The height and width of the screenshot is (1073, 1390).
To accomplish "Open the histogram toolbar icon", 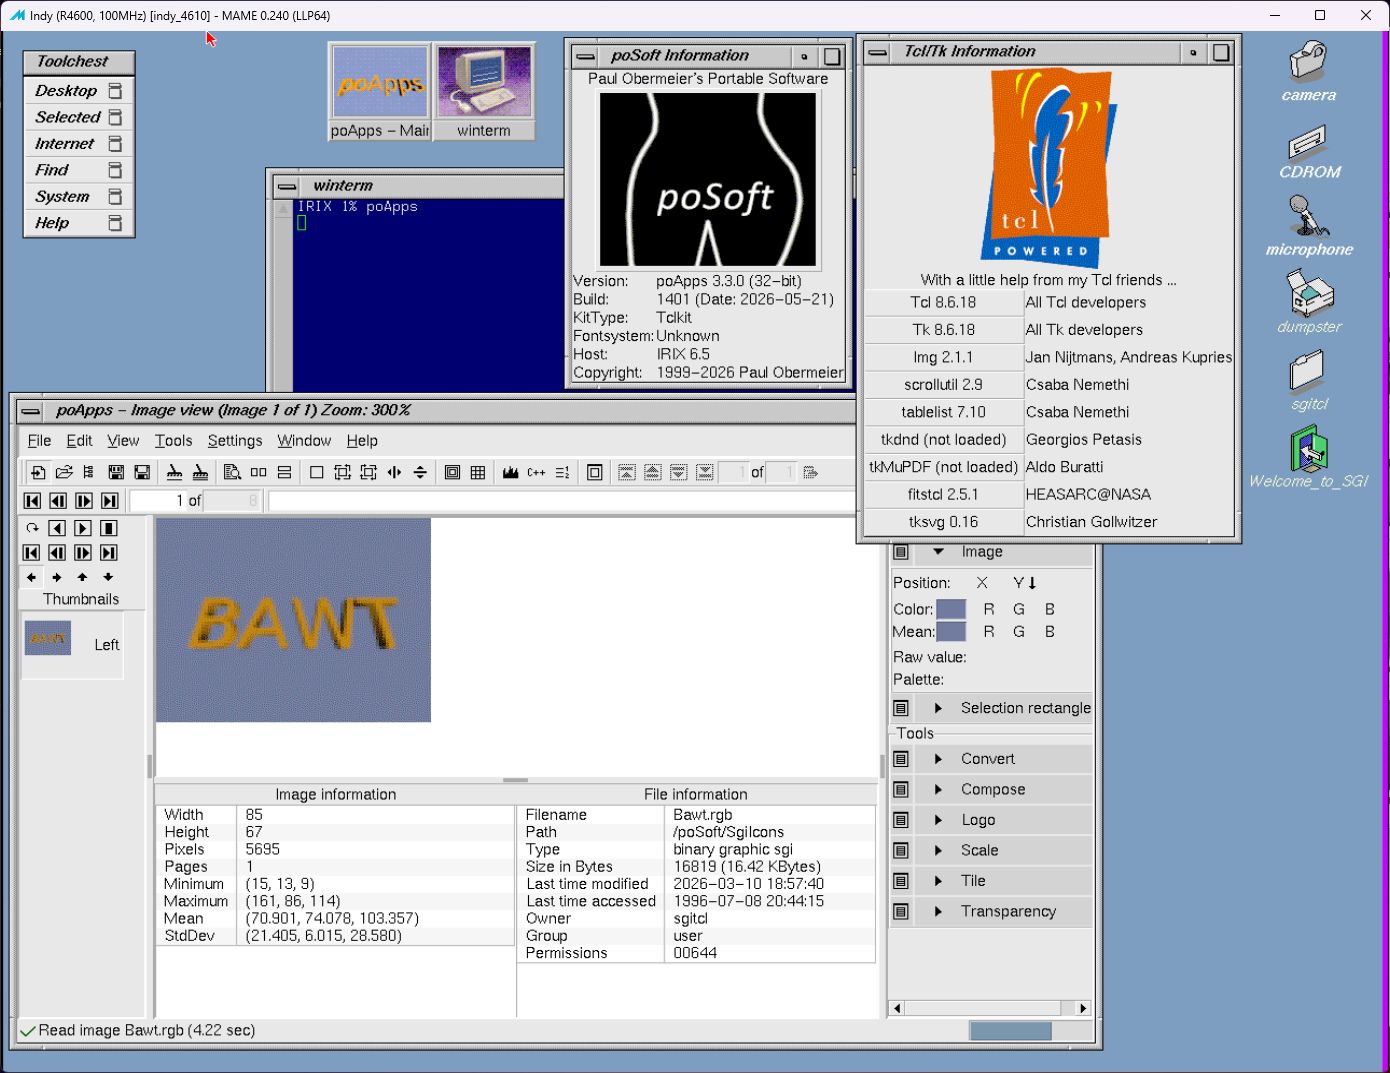I will pos(510,472).
